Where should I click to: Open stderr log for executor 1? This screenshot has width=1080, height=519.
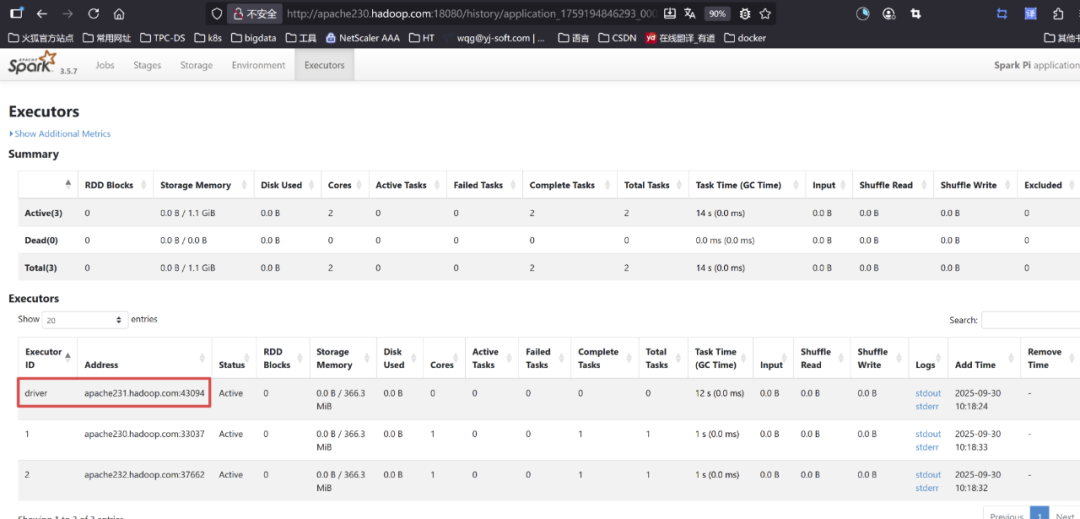coord(926,447)
